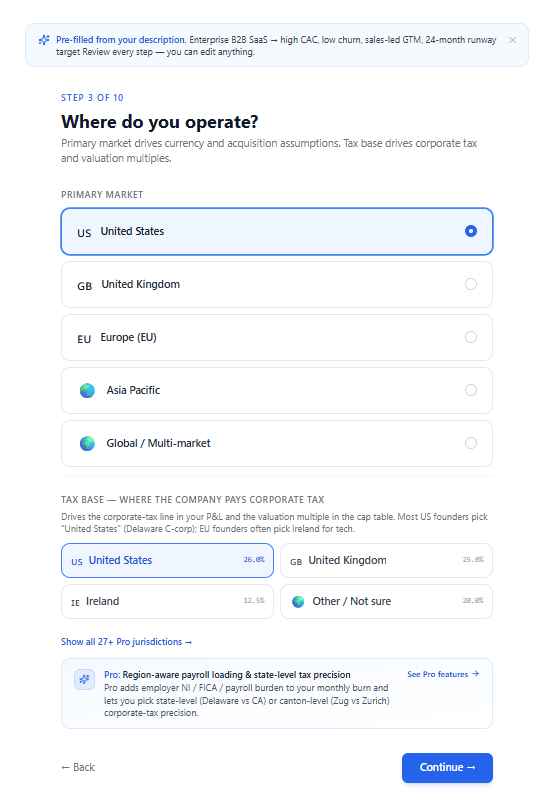Go back to the previous step
Image resolution: width=552 pixels, height=807 pixels.
78,767
